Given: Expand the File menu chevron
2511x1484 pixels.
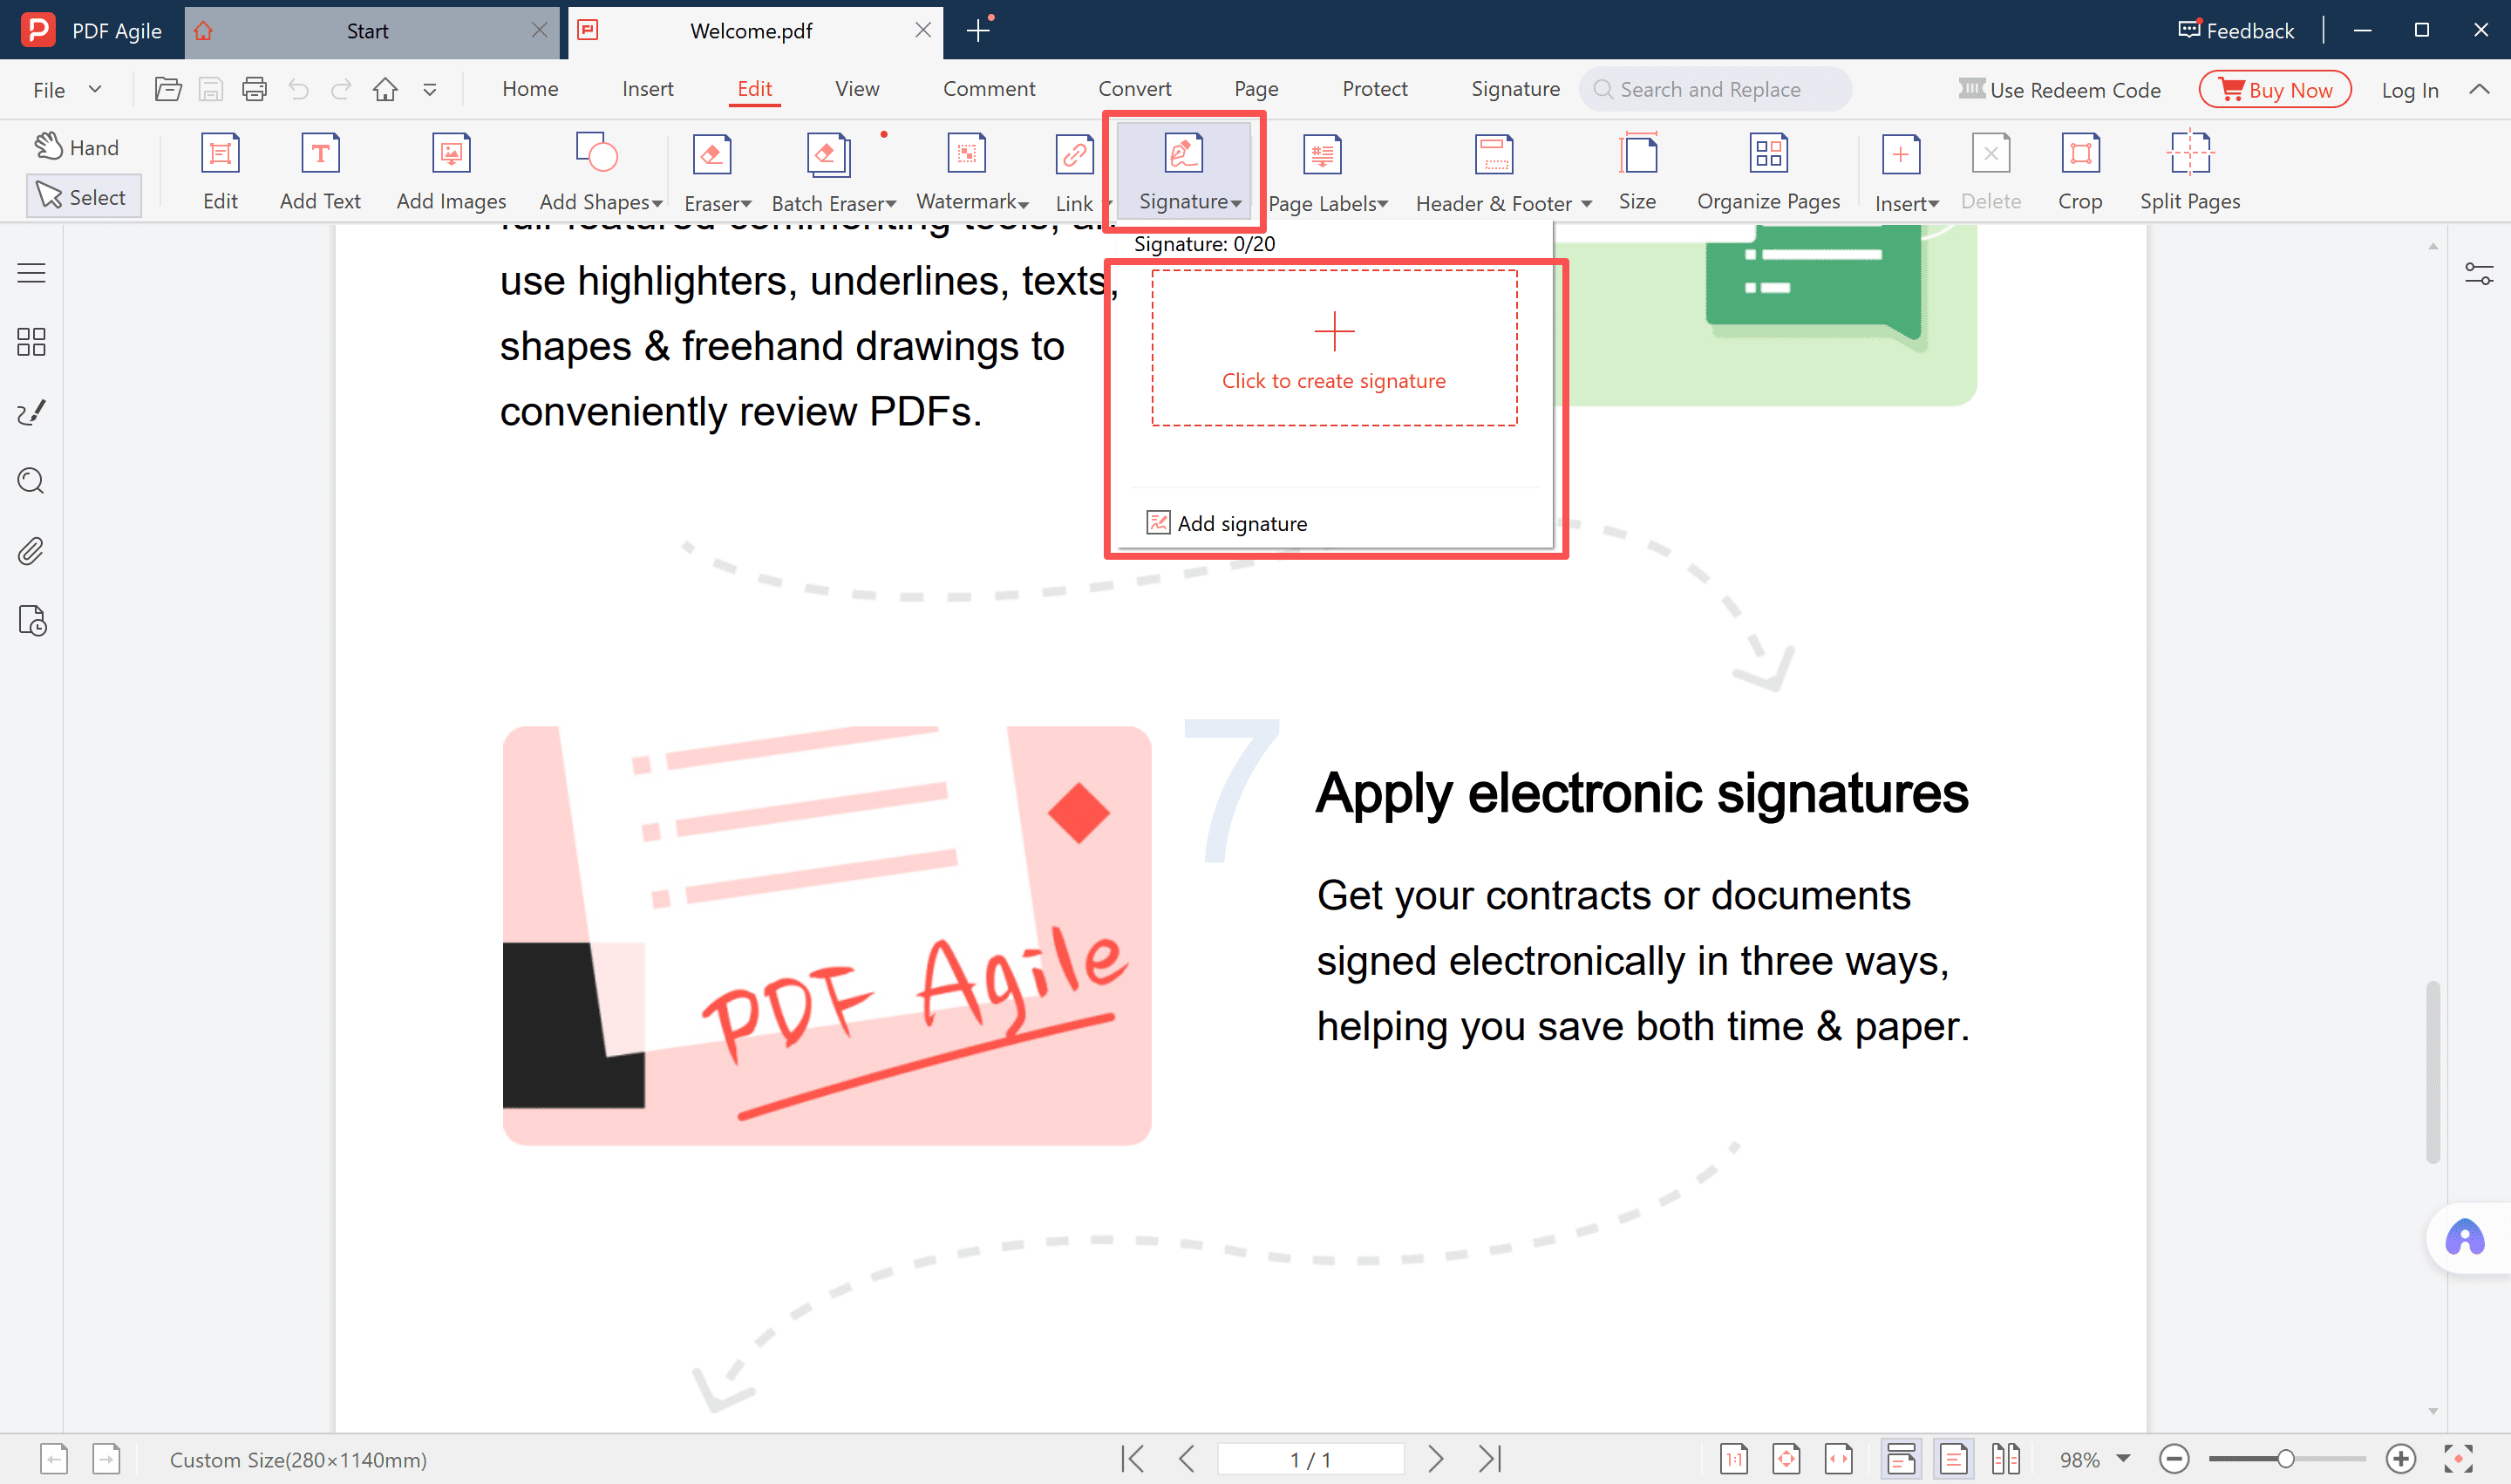Looking at the screenshot, I should pyautogui.click(x=95, y=89).
